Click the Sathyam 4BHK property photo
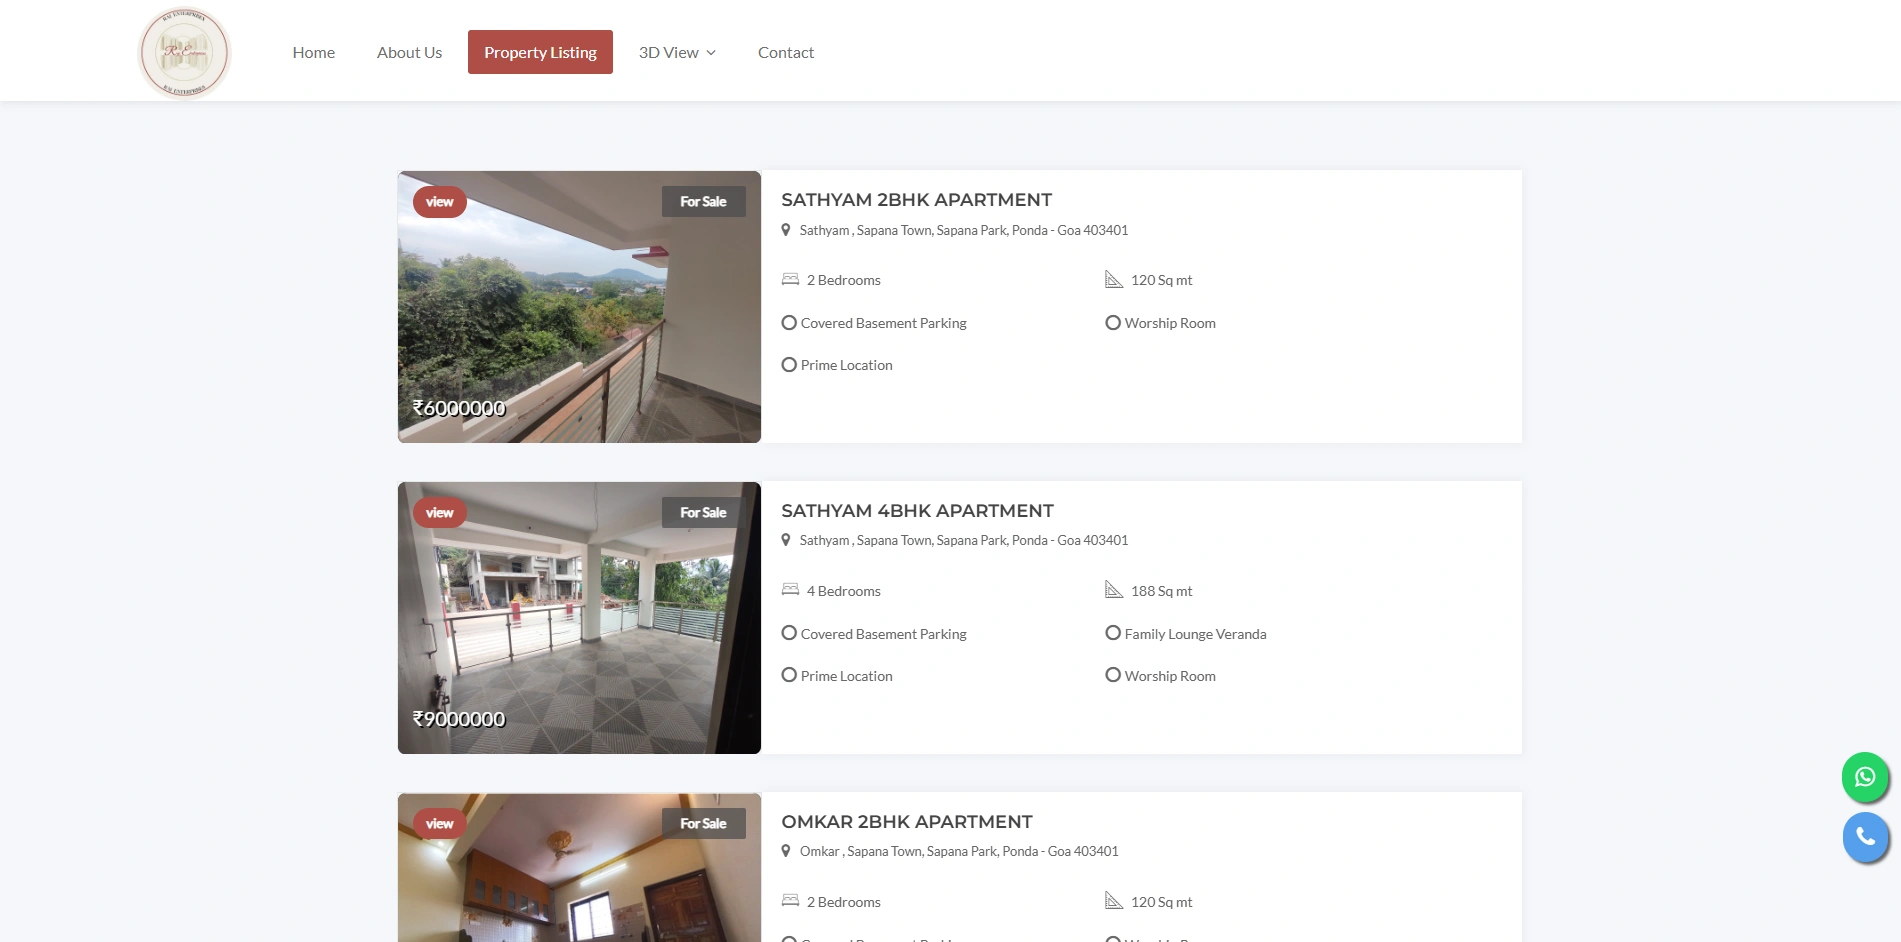The width and height of the screenshot is (1901, 942). [x=578, y=617]
